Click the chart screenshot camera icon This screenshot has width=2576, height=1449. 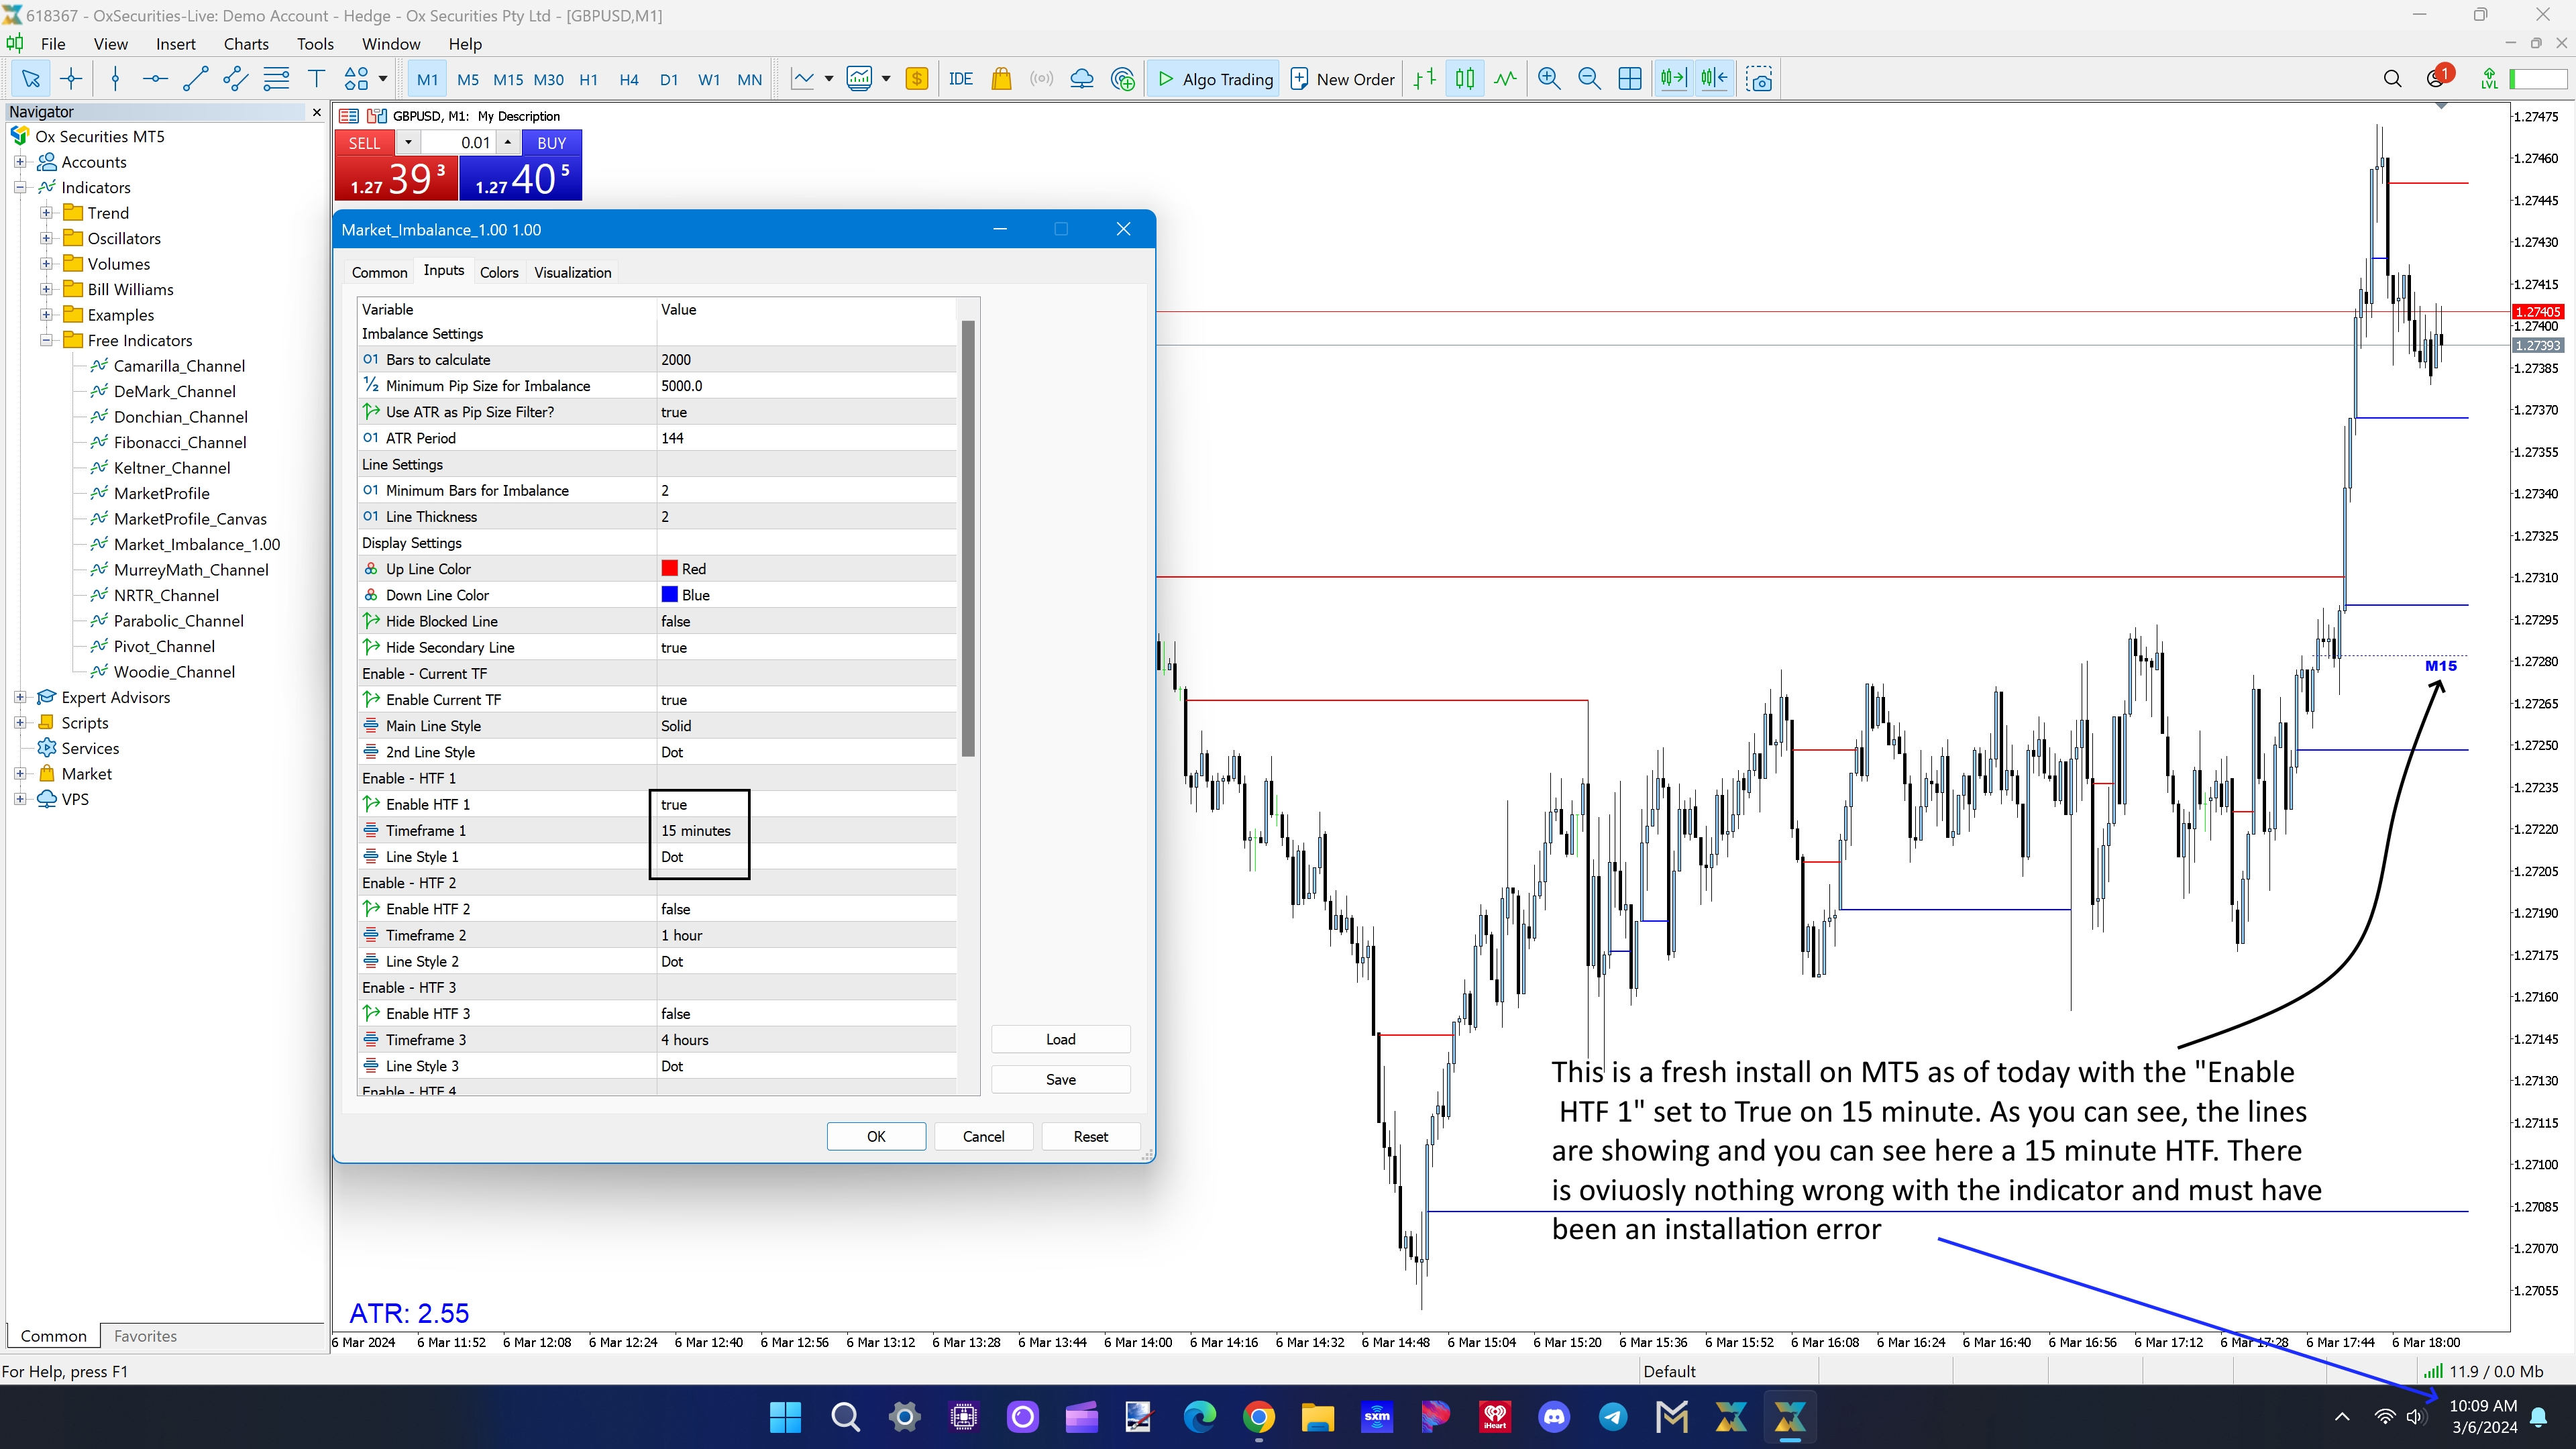(x=1760, y=79)
